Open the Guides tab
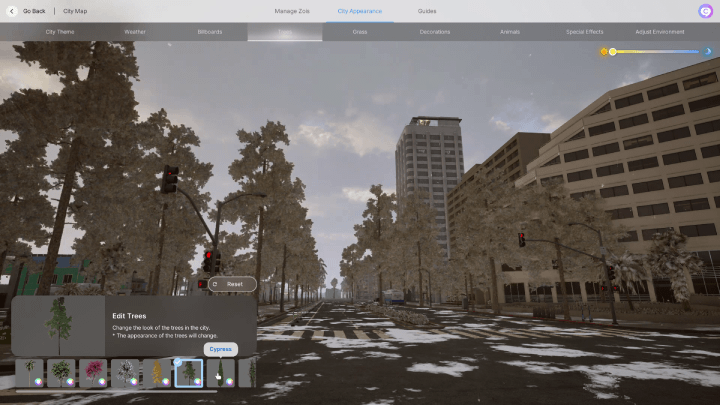This screenshot has height=405, width=720. tap(427, 11)
